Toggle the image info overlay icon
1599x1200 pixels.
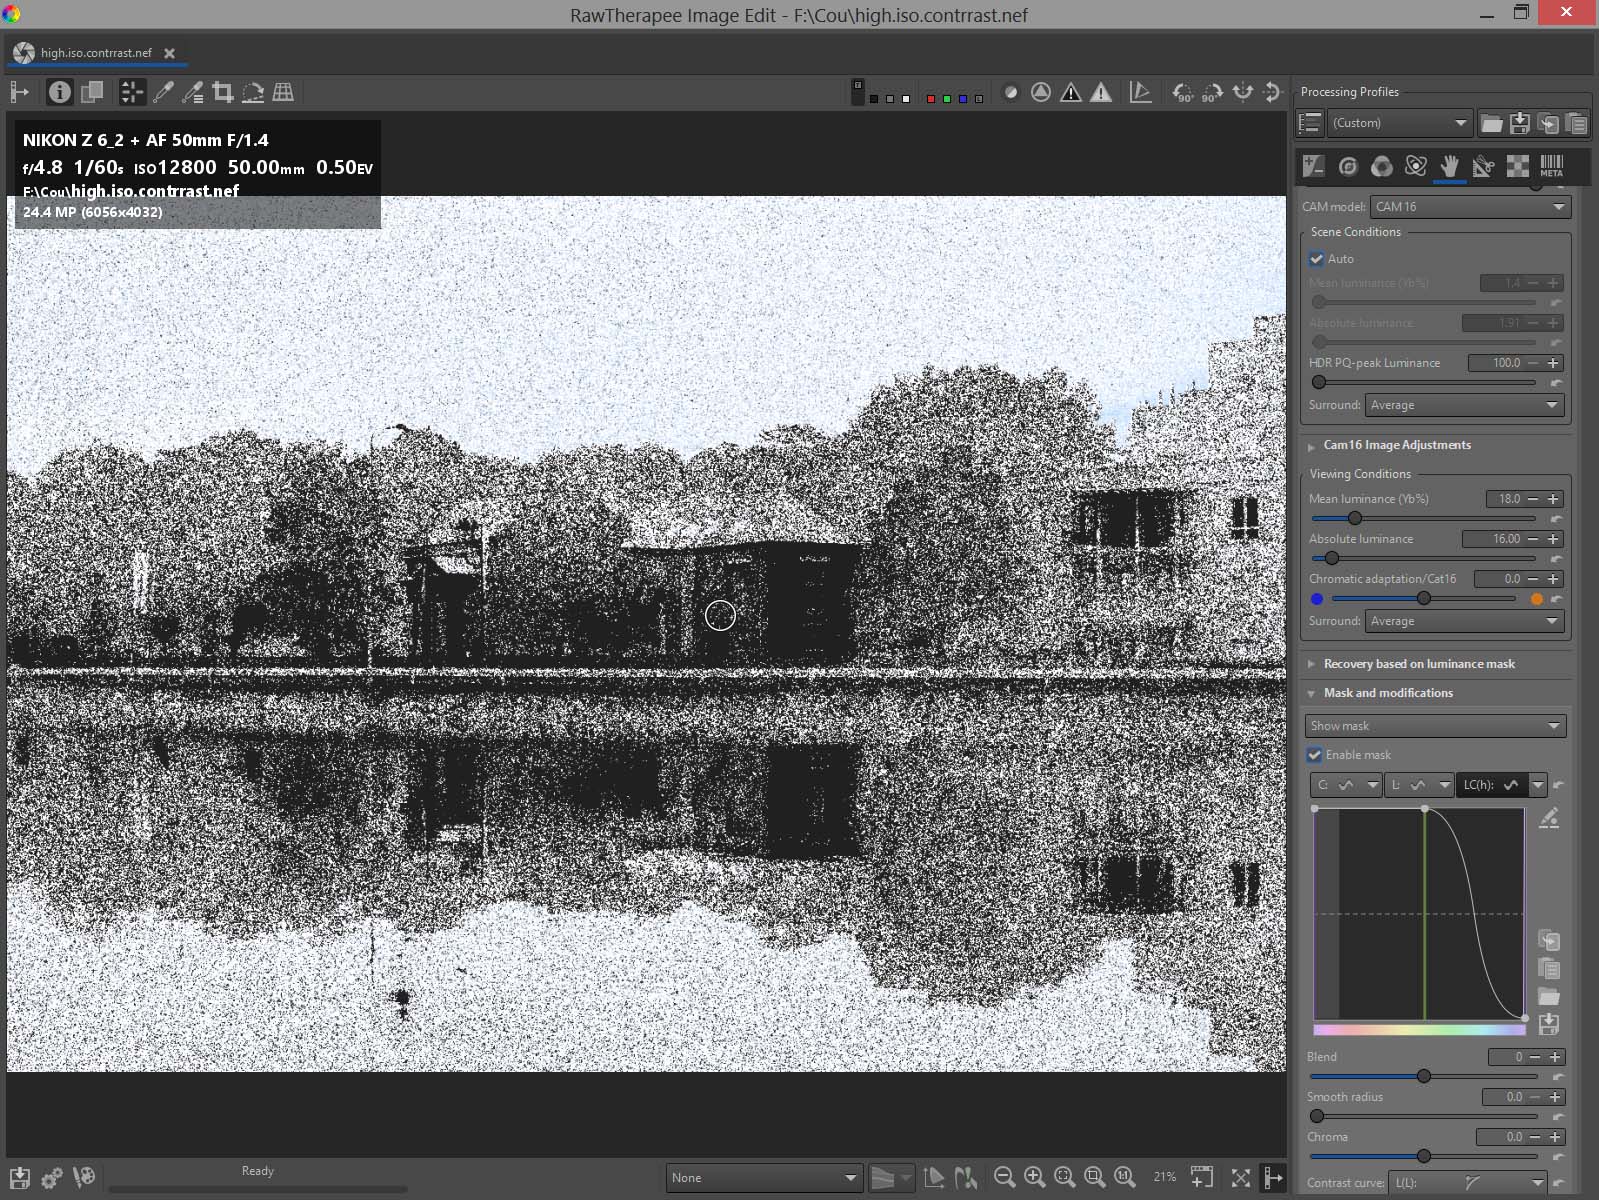click(60, 93)
